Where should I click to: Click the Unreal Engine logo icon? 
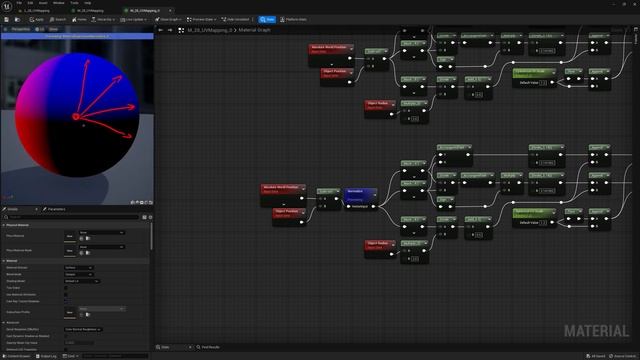click(7, 6)
